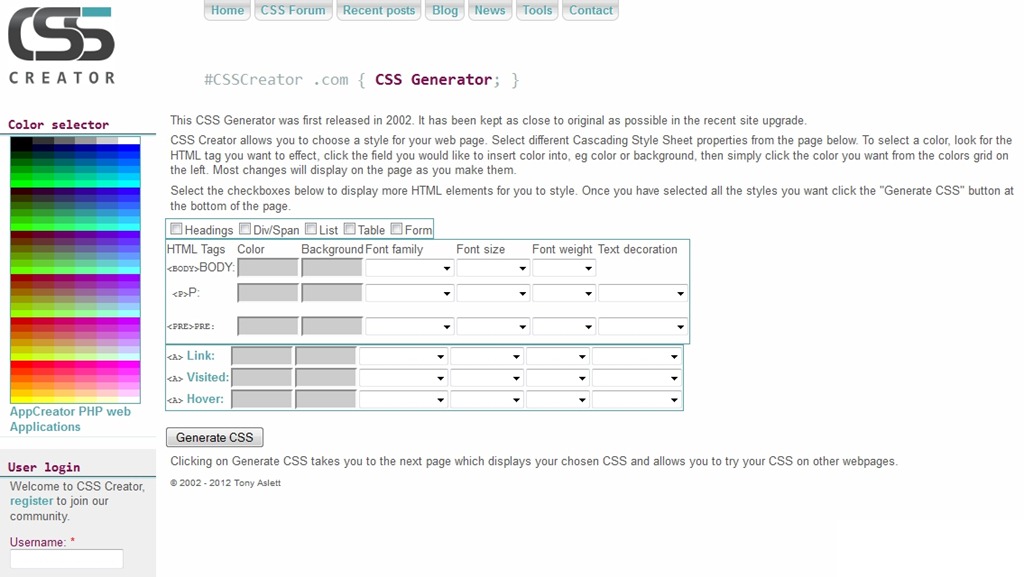Follow the register link
The height and width of the screenshot is (577, 1024).
tap(31, 501)
